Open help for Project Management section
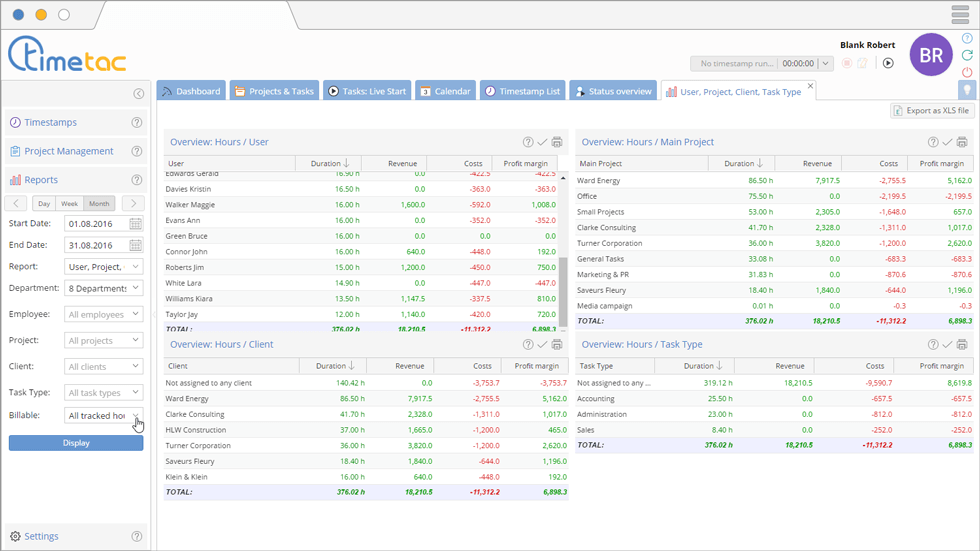The width and height of the screenshot is (980, 551). [137, 151]
